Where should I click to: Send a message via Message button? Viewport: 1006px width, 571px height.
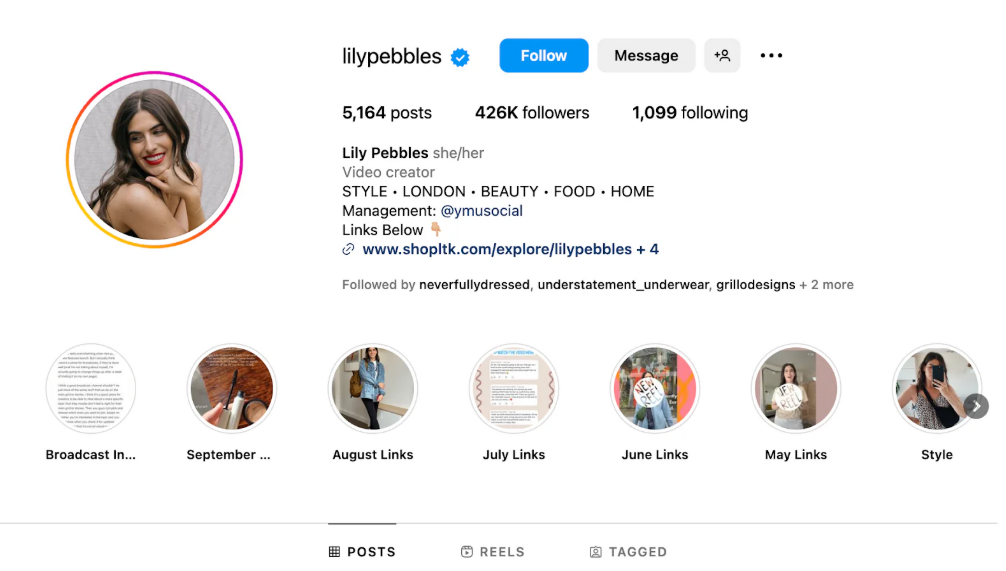point(646,56)
